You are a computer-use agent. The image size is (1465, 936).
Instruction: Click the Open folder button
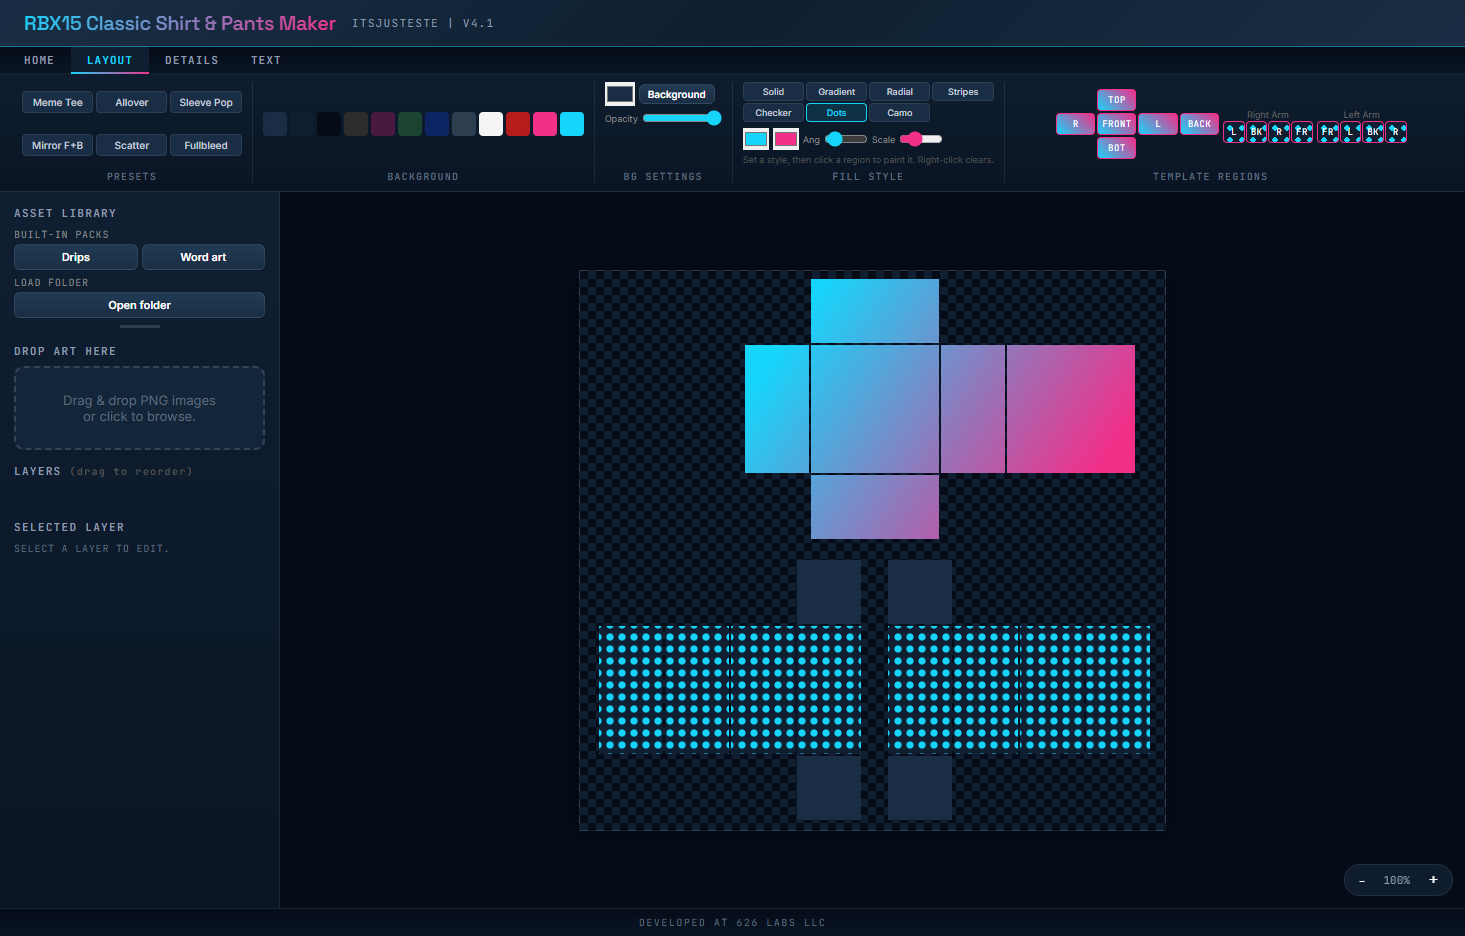[x=139, y=305]
